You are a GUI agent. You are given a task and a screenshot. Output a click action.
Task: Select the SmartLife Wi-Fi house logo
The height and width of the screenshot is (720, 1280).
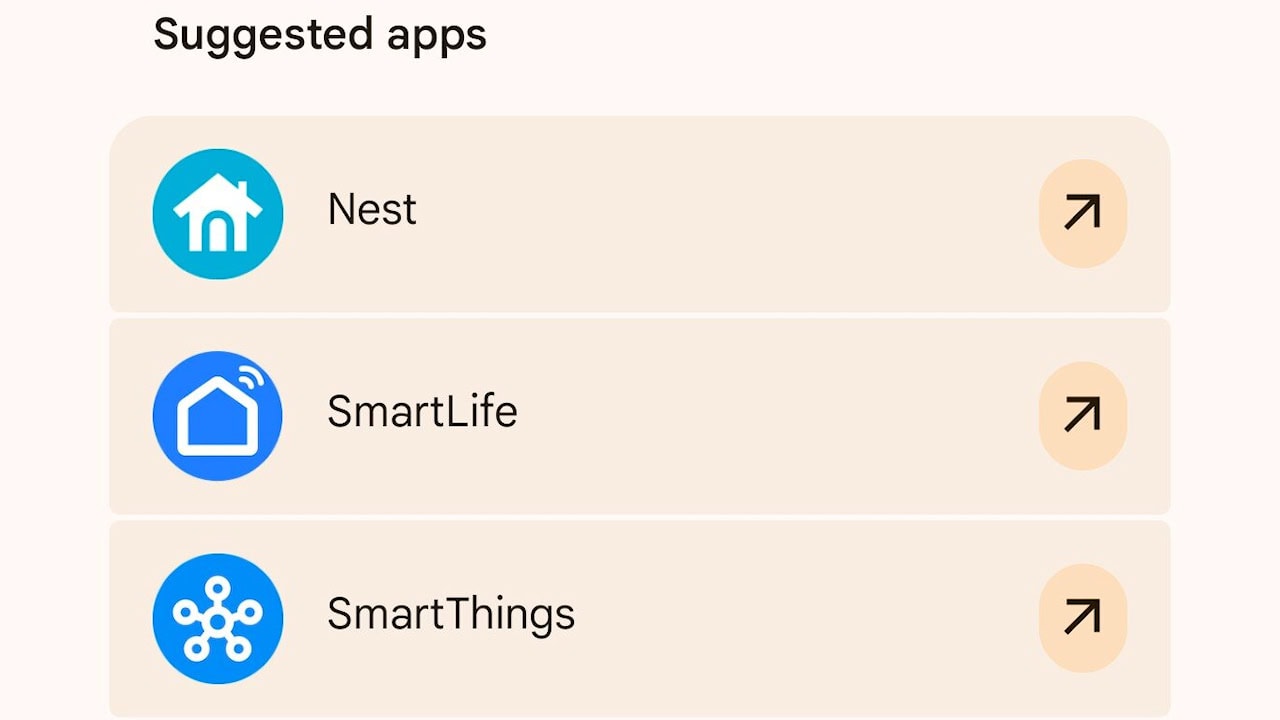[x=218, y=416]
